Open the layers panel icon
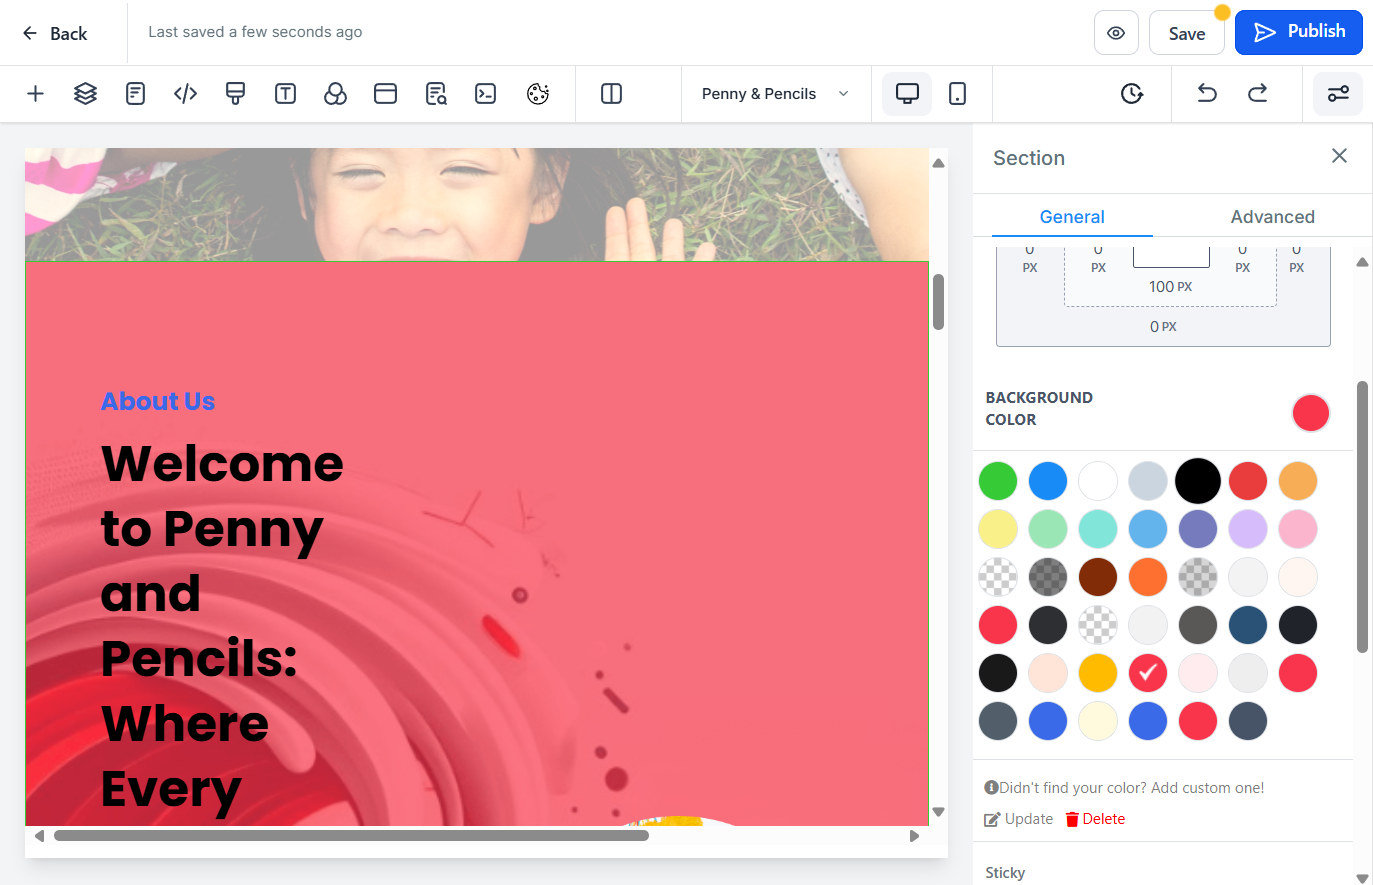Screen dimensions: 1373x885 85,94
